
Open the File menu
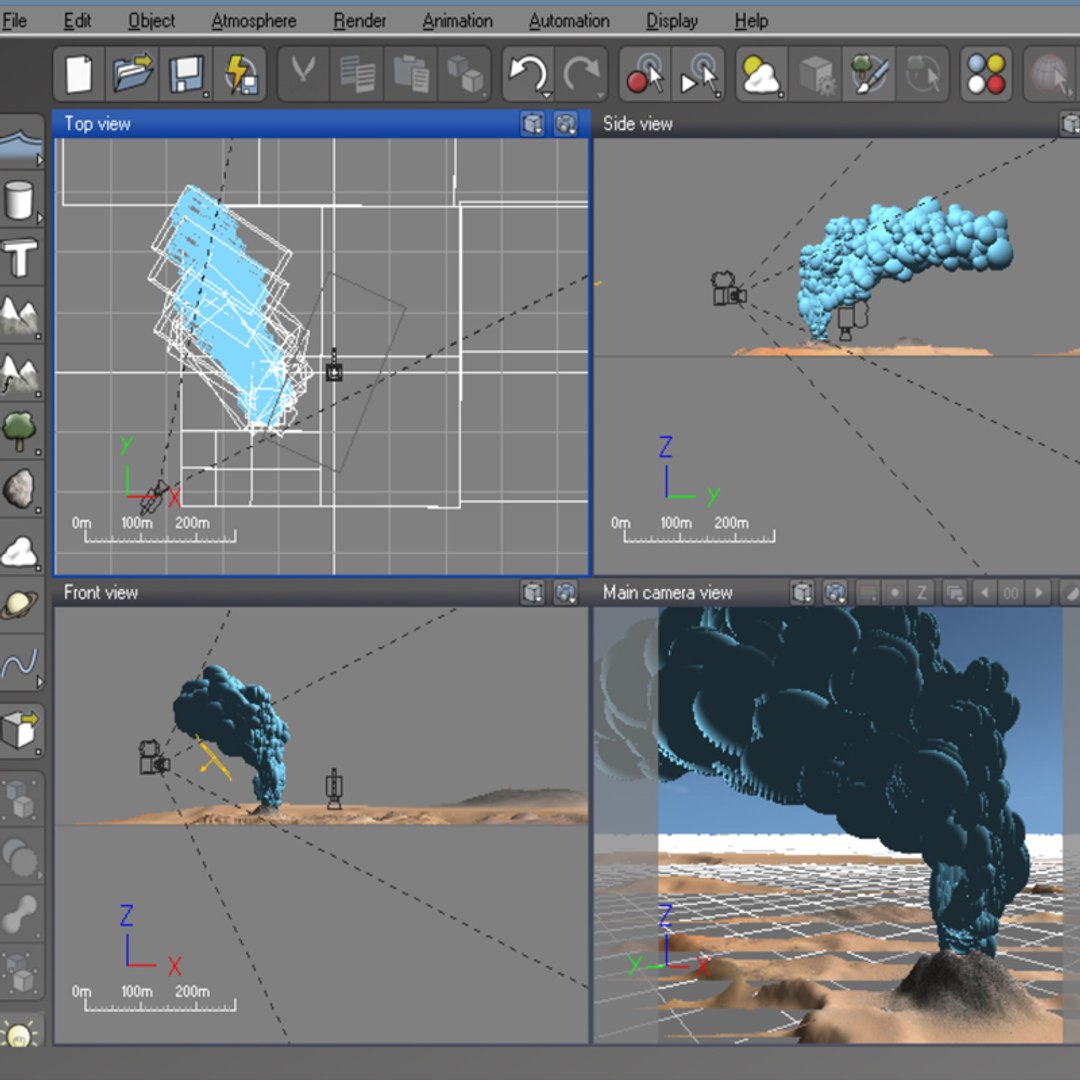14,21
